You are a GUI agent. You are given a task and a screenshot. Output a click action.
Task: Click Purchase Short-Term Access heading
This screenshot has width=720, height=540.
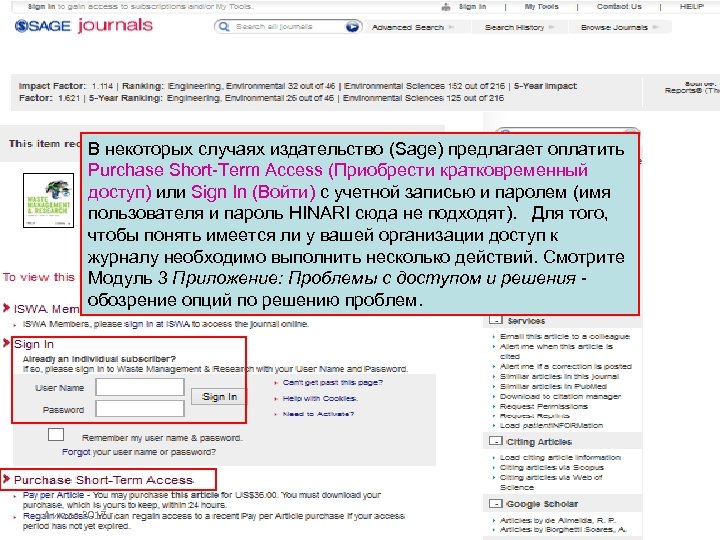click(104, 480)
